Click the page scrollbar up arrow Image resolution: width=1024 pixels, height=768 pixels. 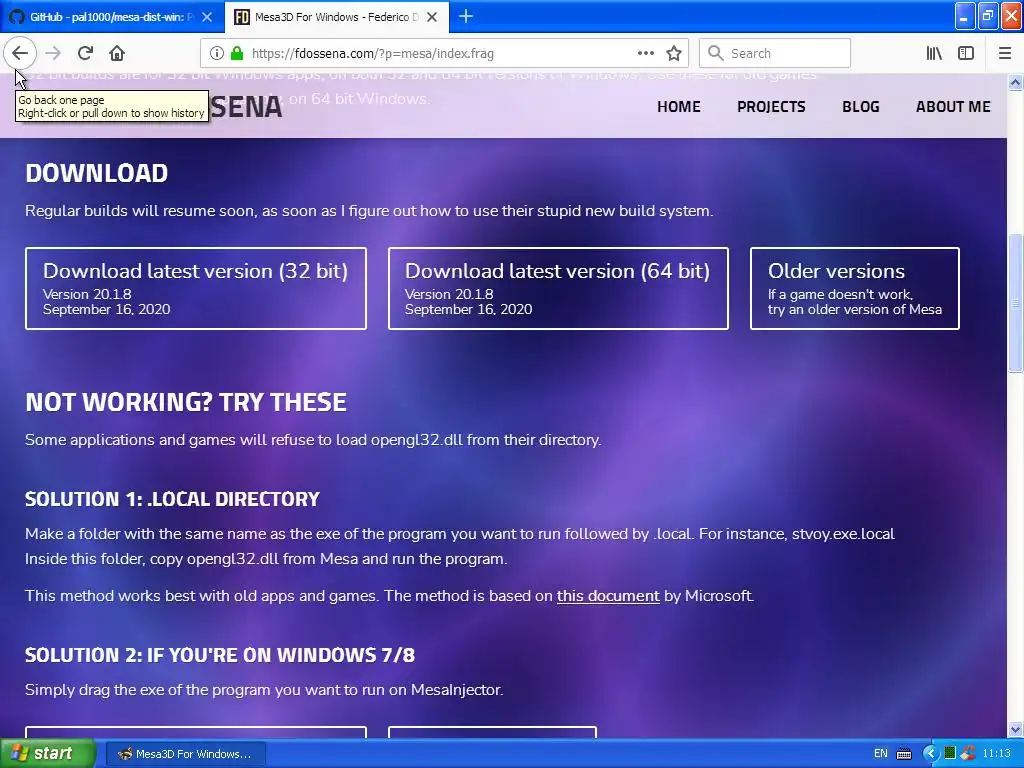pos(1015,82)
